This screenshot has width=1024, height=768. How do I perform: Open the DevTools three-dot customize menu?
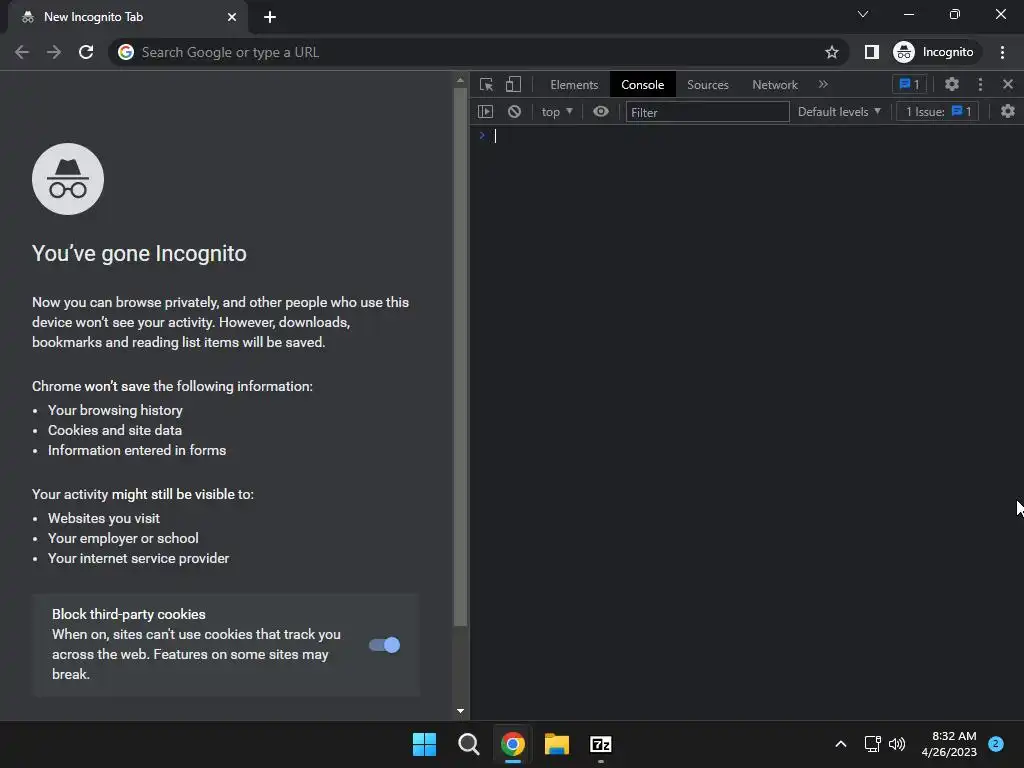pyautogui.click(x=980, y=84)
